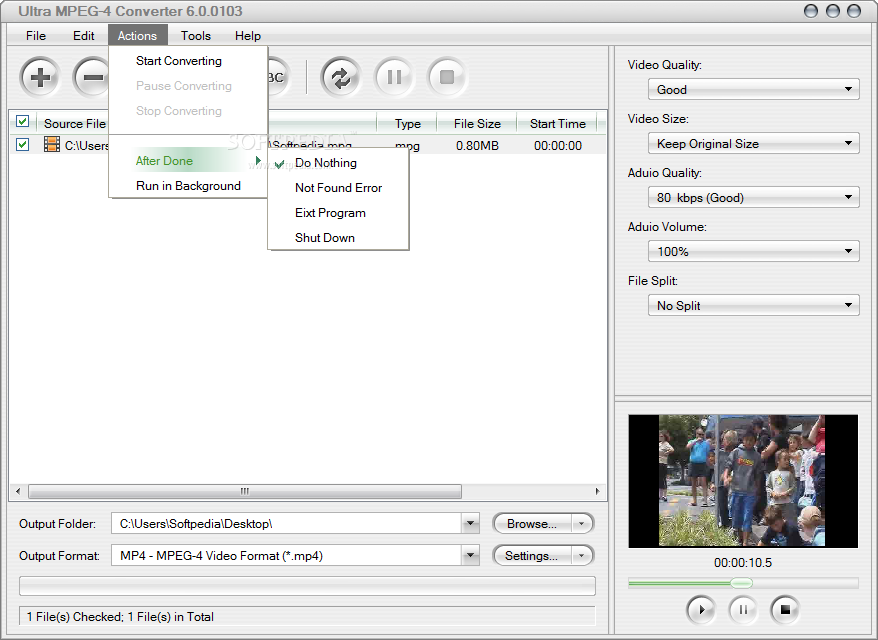Viewport: 878px width, 640px height.
Task: Click the film strip icon of the source file
Action: coord(52,144)
